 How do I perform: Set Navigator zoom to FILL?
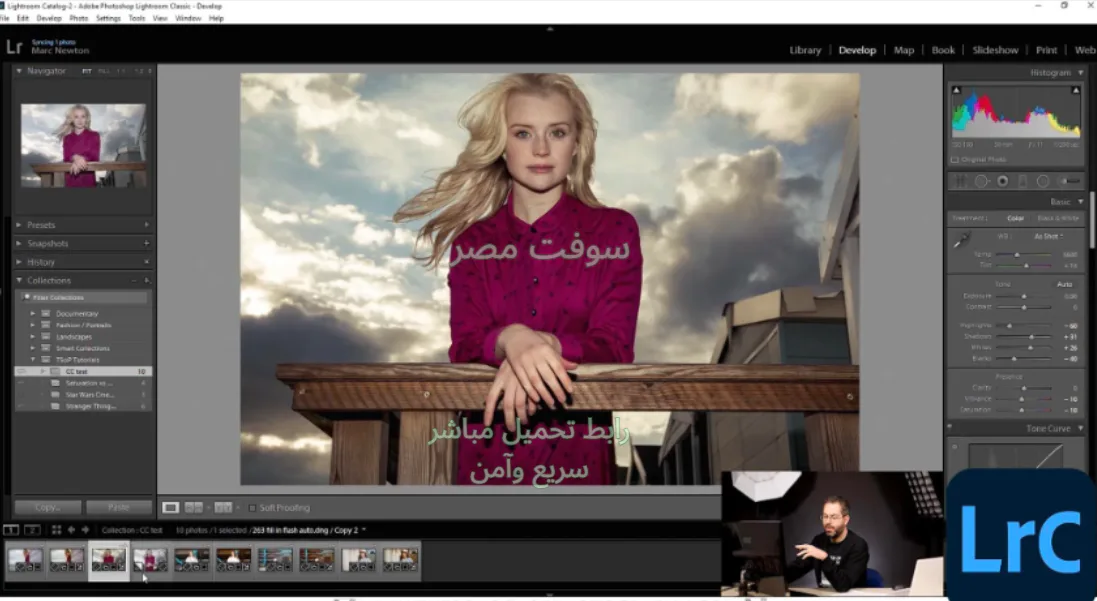104,71
